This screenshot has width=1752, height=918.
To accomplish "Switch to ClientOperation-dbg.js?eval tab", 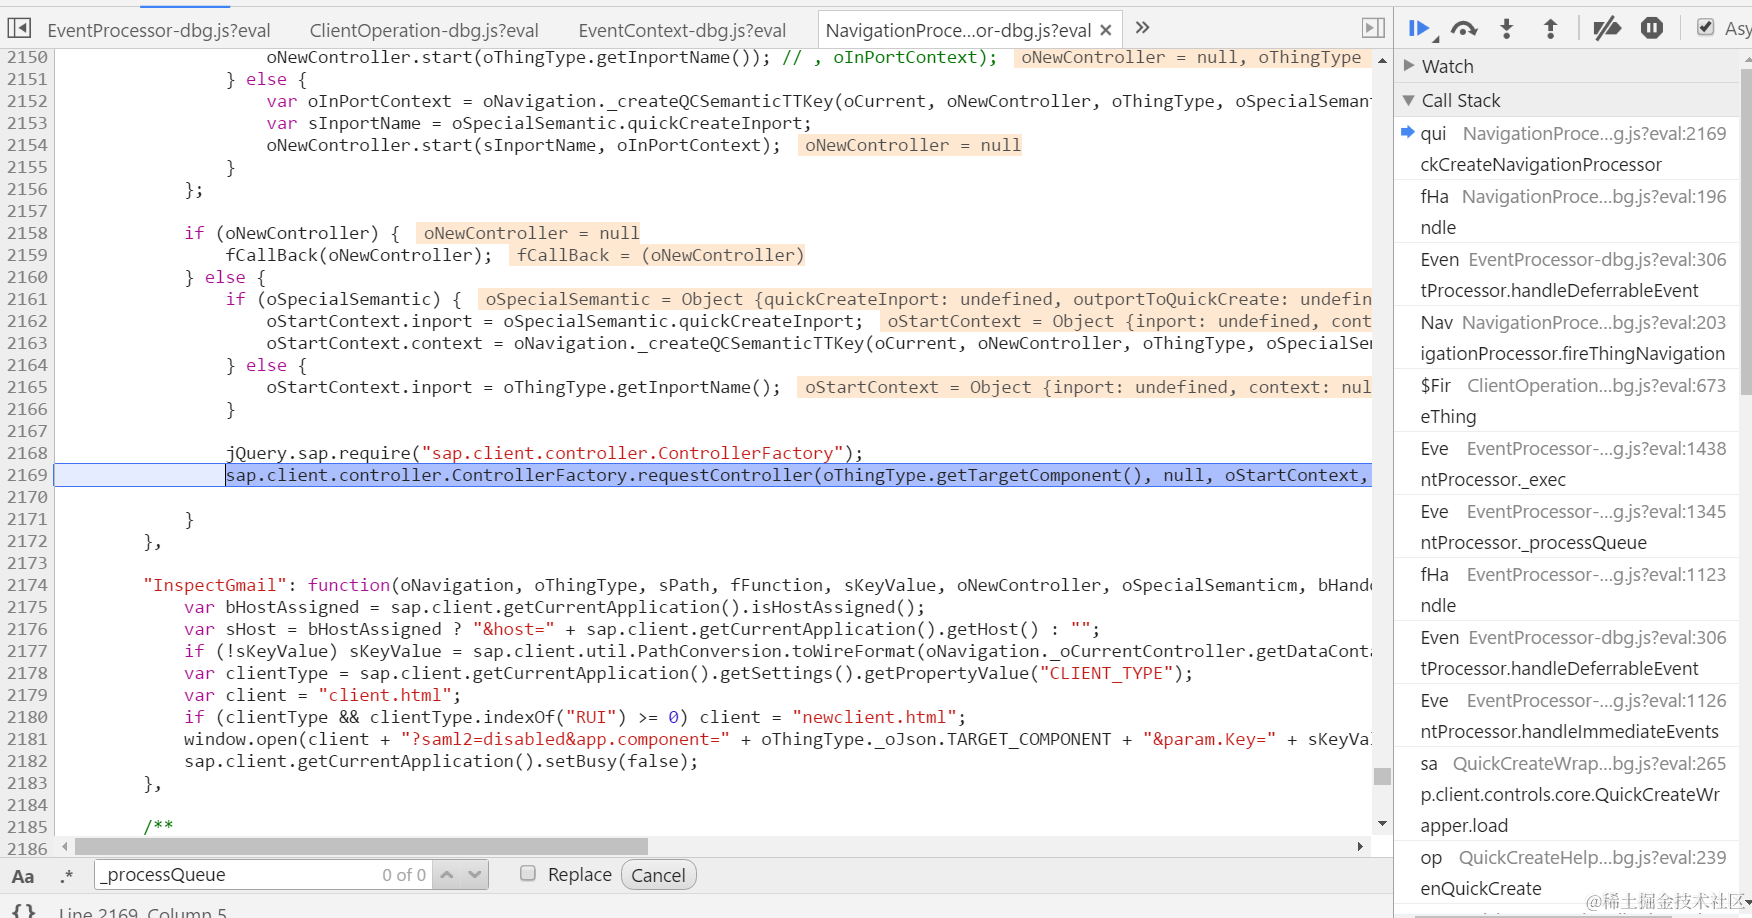I will coord(424,30).
